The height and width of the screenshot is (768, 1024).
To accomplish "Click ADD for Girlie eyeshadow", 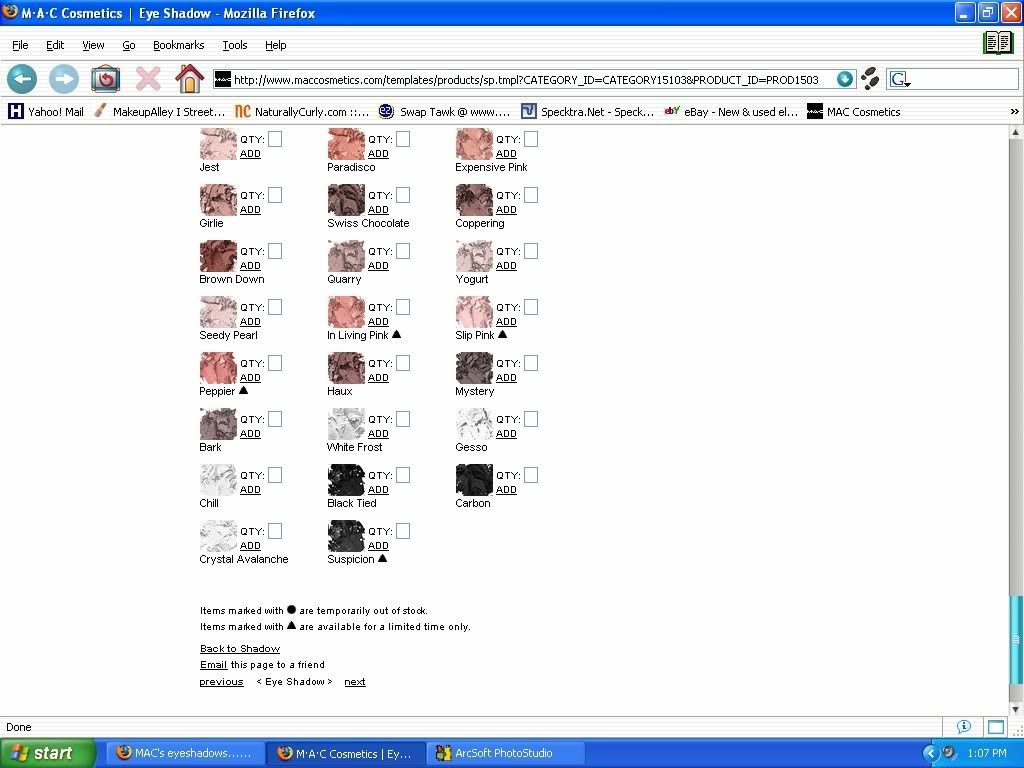I will pyautogui.click(x=250, y=210).
